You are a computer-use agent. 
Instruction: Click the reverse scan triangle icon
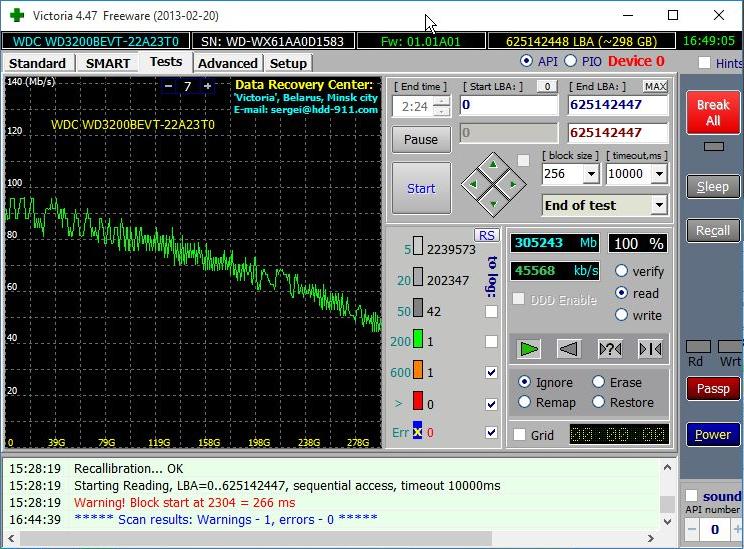(568, 349)
